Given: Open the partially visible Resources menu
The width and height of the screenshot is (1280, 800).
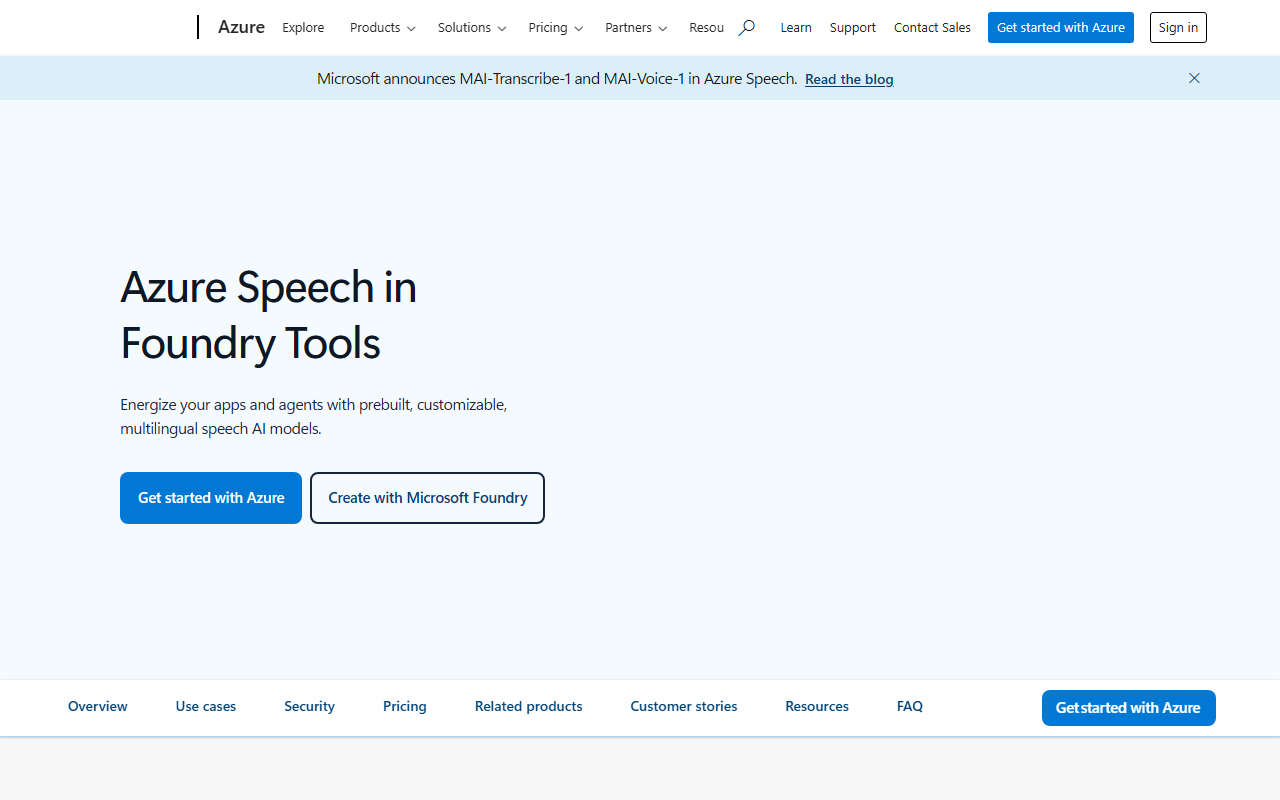Looking at the screenshot, I should [706, 28].
